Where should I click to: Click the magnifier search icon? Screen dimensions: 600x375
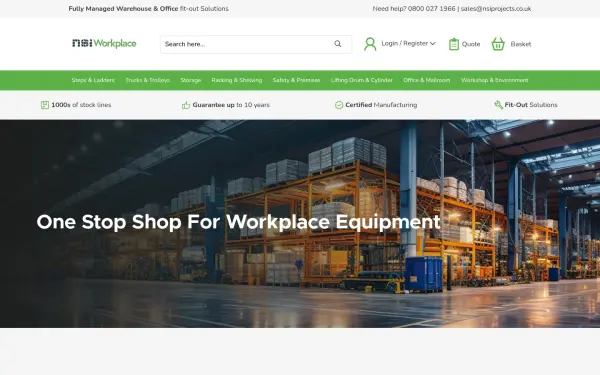coord(338,44)
